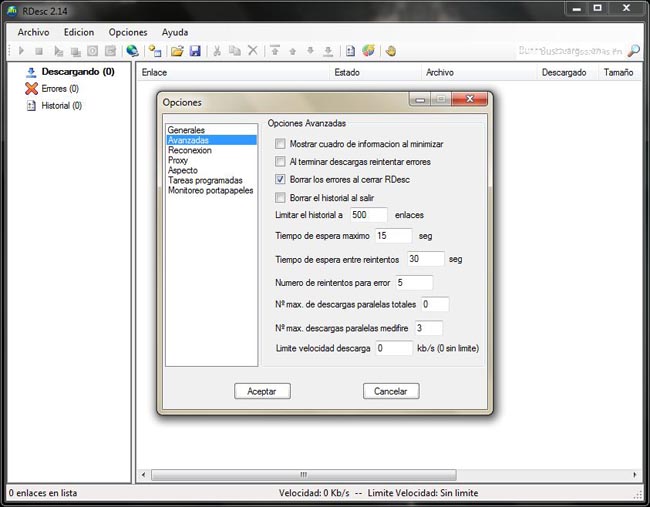Viewport: 650px width, 507px height.
Task: Click the 'Limitar el historial a' field
Action: coord(367,215)
